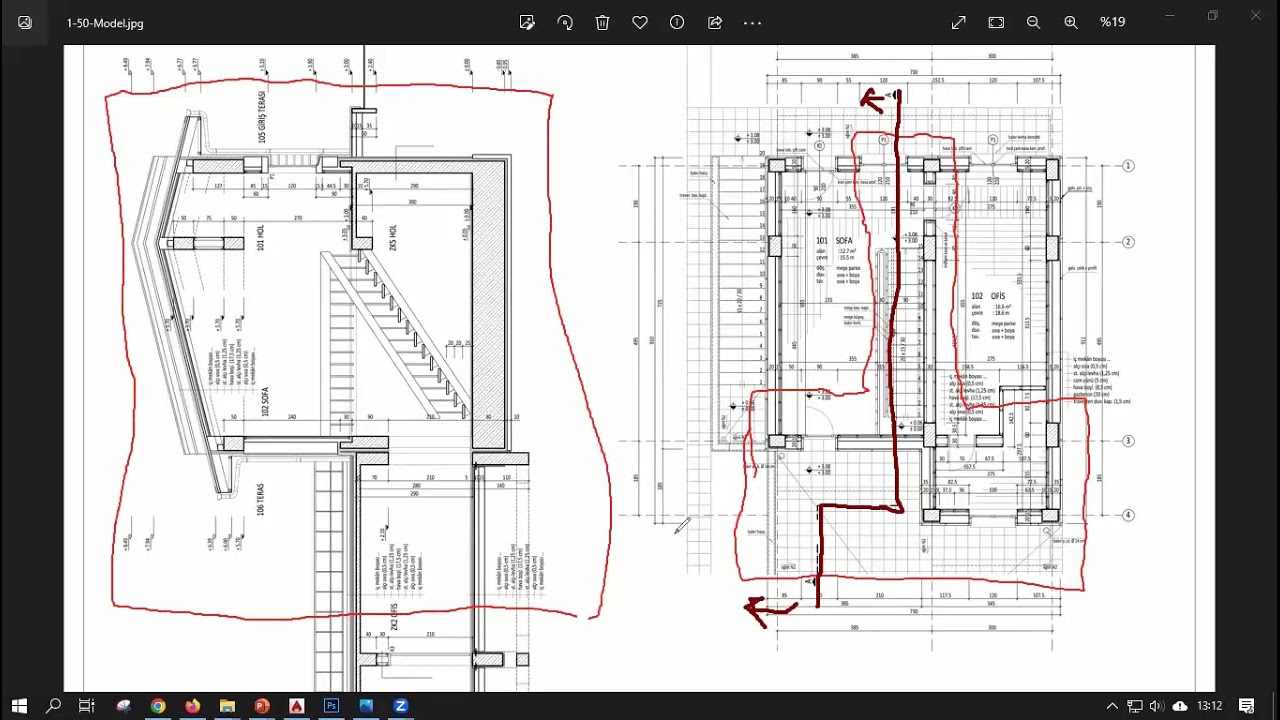Image resolution: width=1280 pixels, height=720 pixels.
Task: Switch to AutoCAD on the taskbar
Action: (x=297, y=706)
